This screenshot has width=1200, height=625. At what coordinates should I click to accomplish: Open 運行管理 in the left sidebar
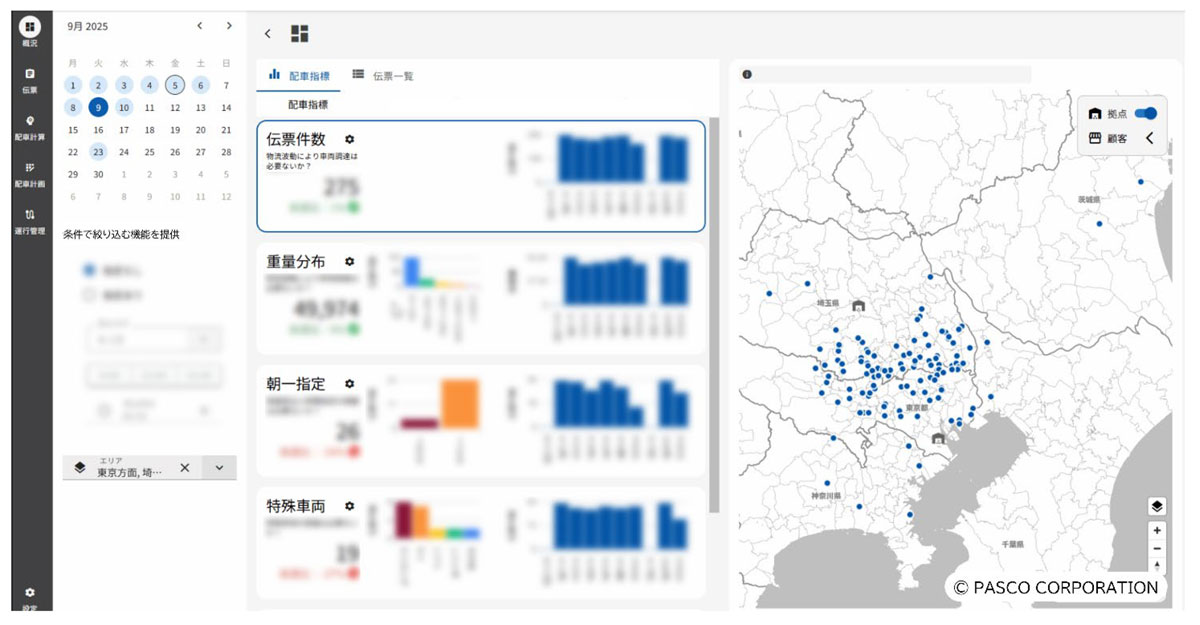30,219
